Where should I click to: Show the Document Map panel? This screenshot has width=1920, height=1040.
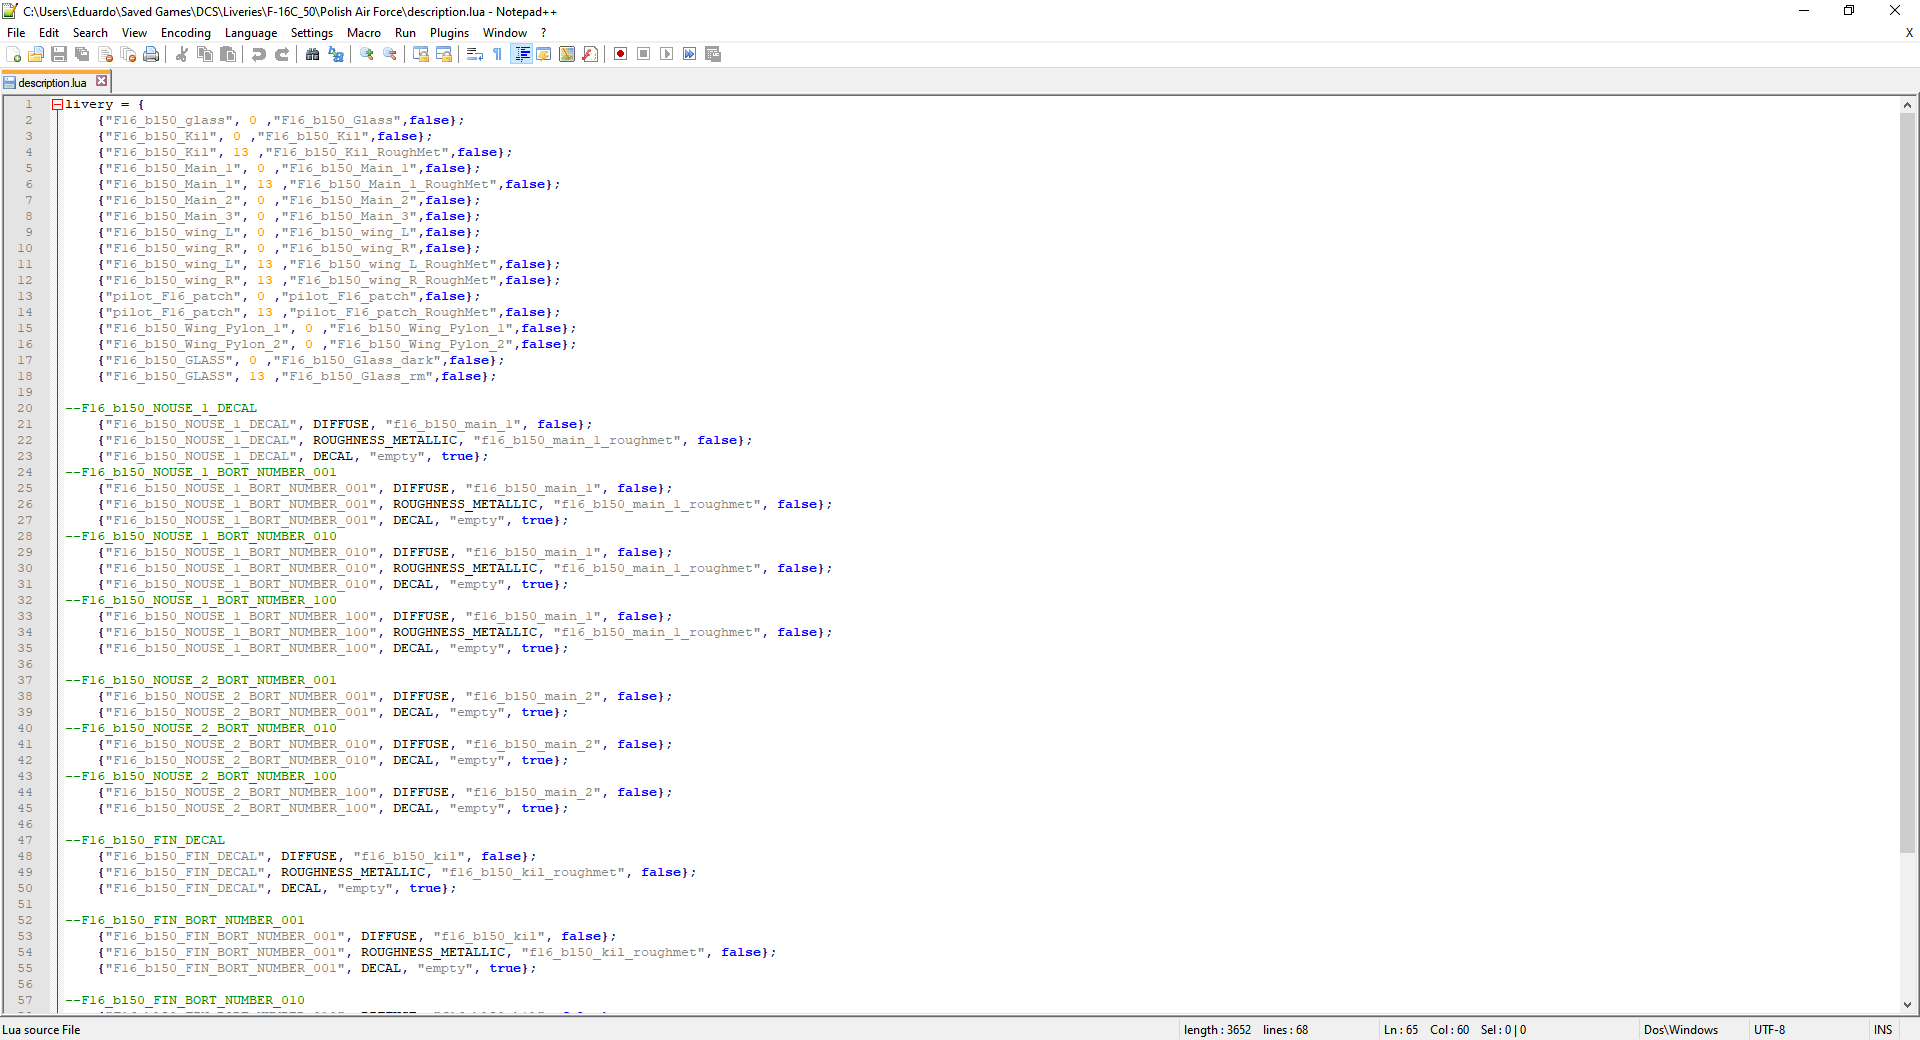tap(567, 54)
